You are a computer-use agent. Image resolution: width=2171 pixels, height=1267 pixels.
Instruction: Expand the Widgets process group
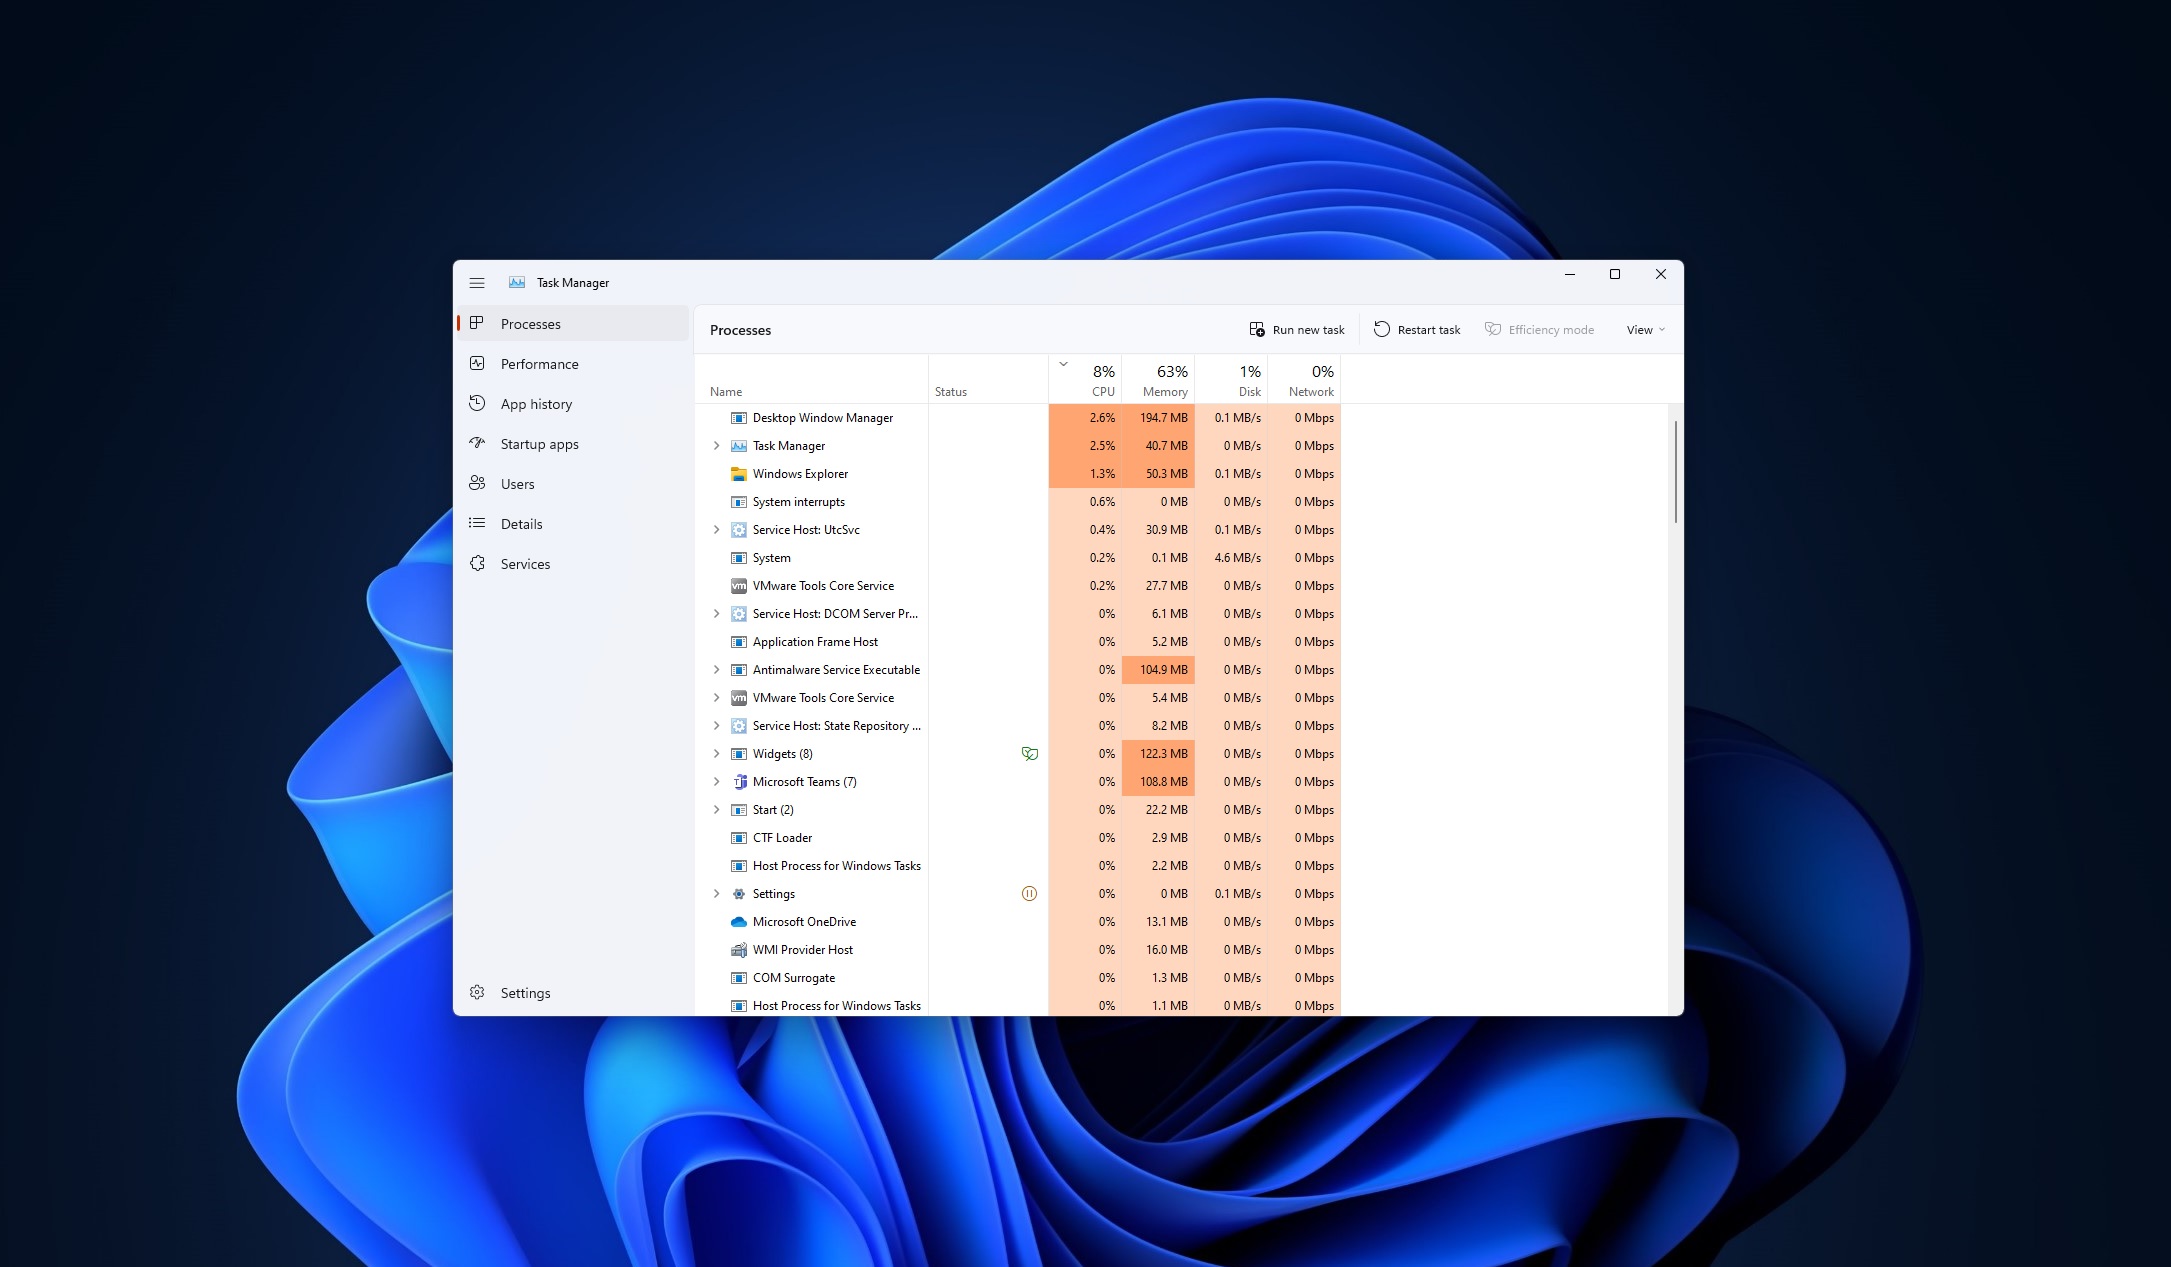715,753
